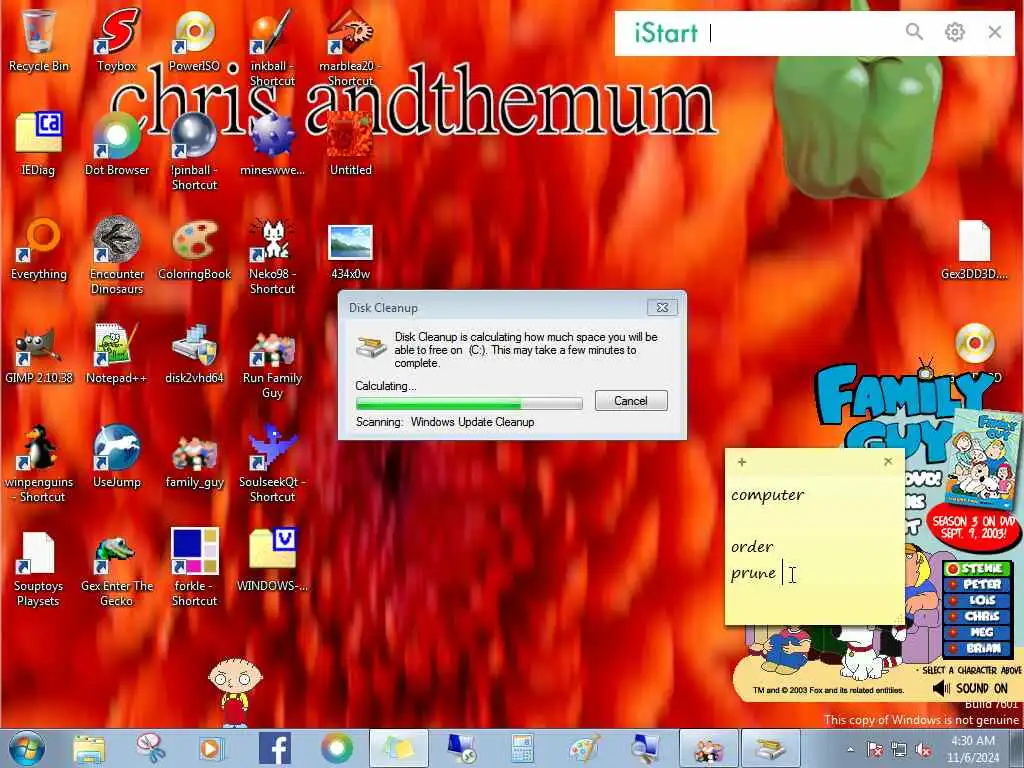Focus the iStart search input field

pyautogui.click(x=802, y=33)
